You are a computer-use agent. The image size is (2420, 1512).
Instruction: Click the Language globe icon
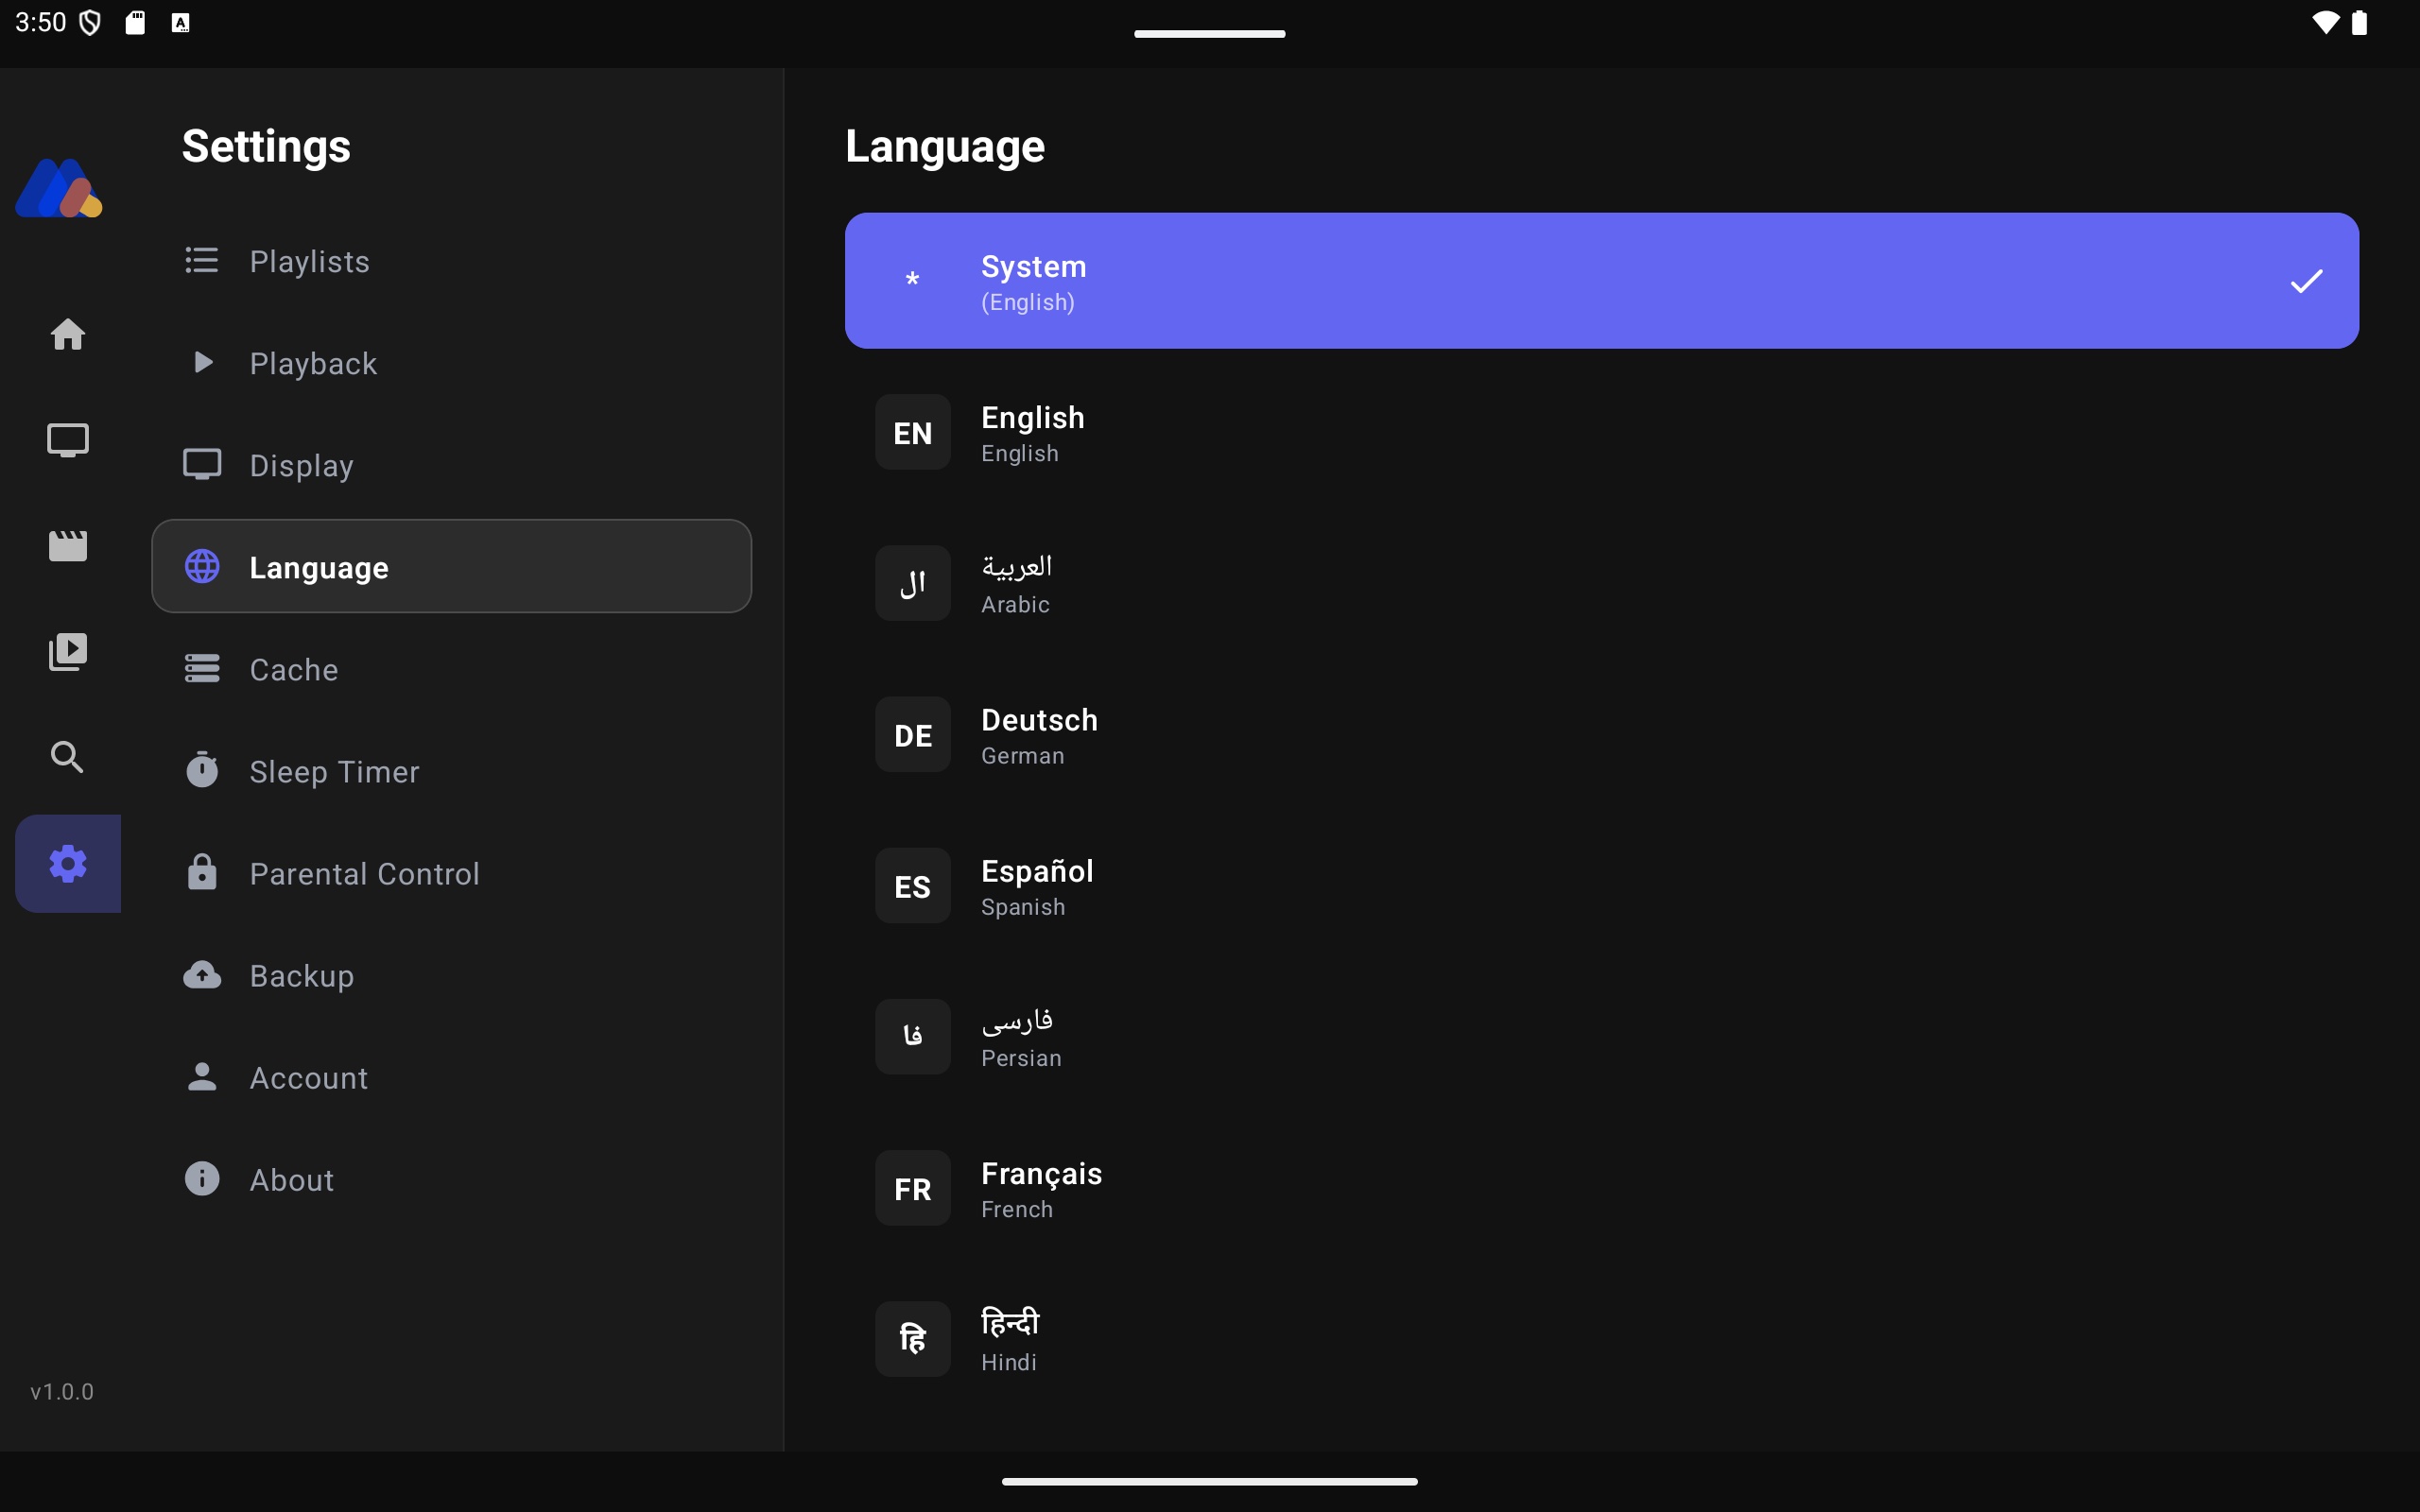[x=202, y=566]
